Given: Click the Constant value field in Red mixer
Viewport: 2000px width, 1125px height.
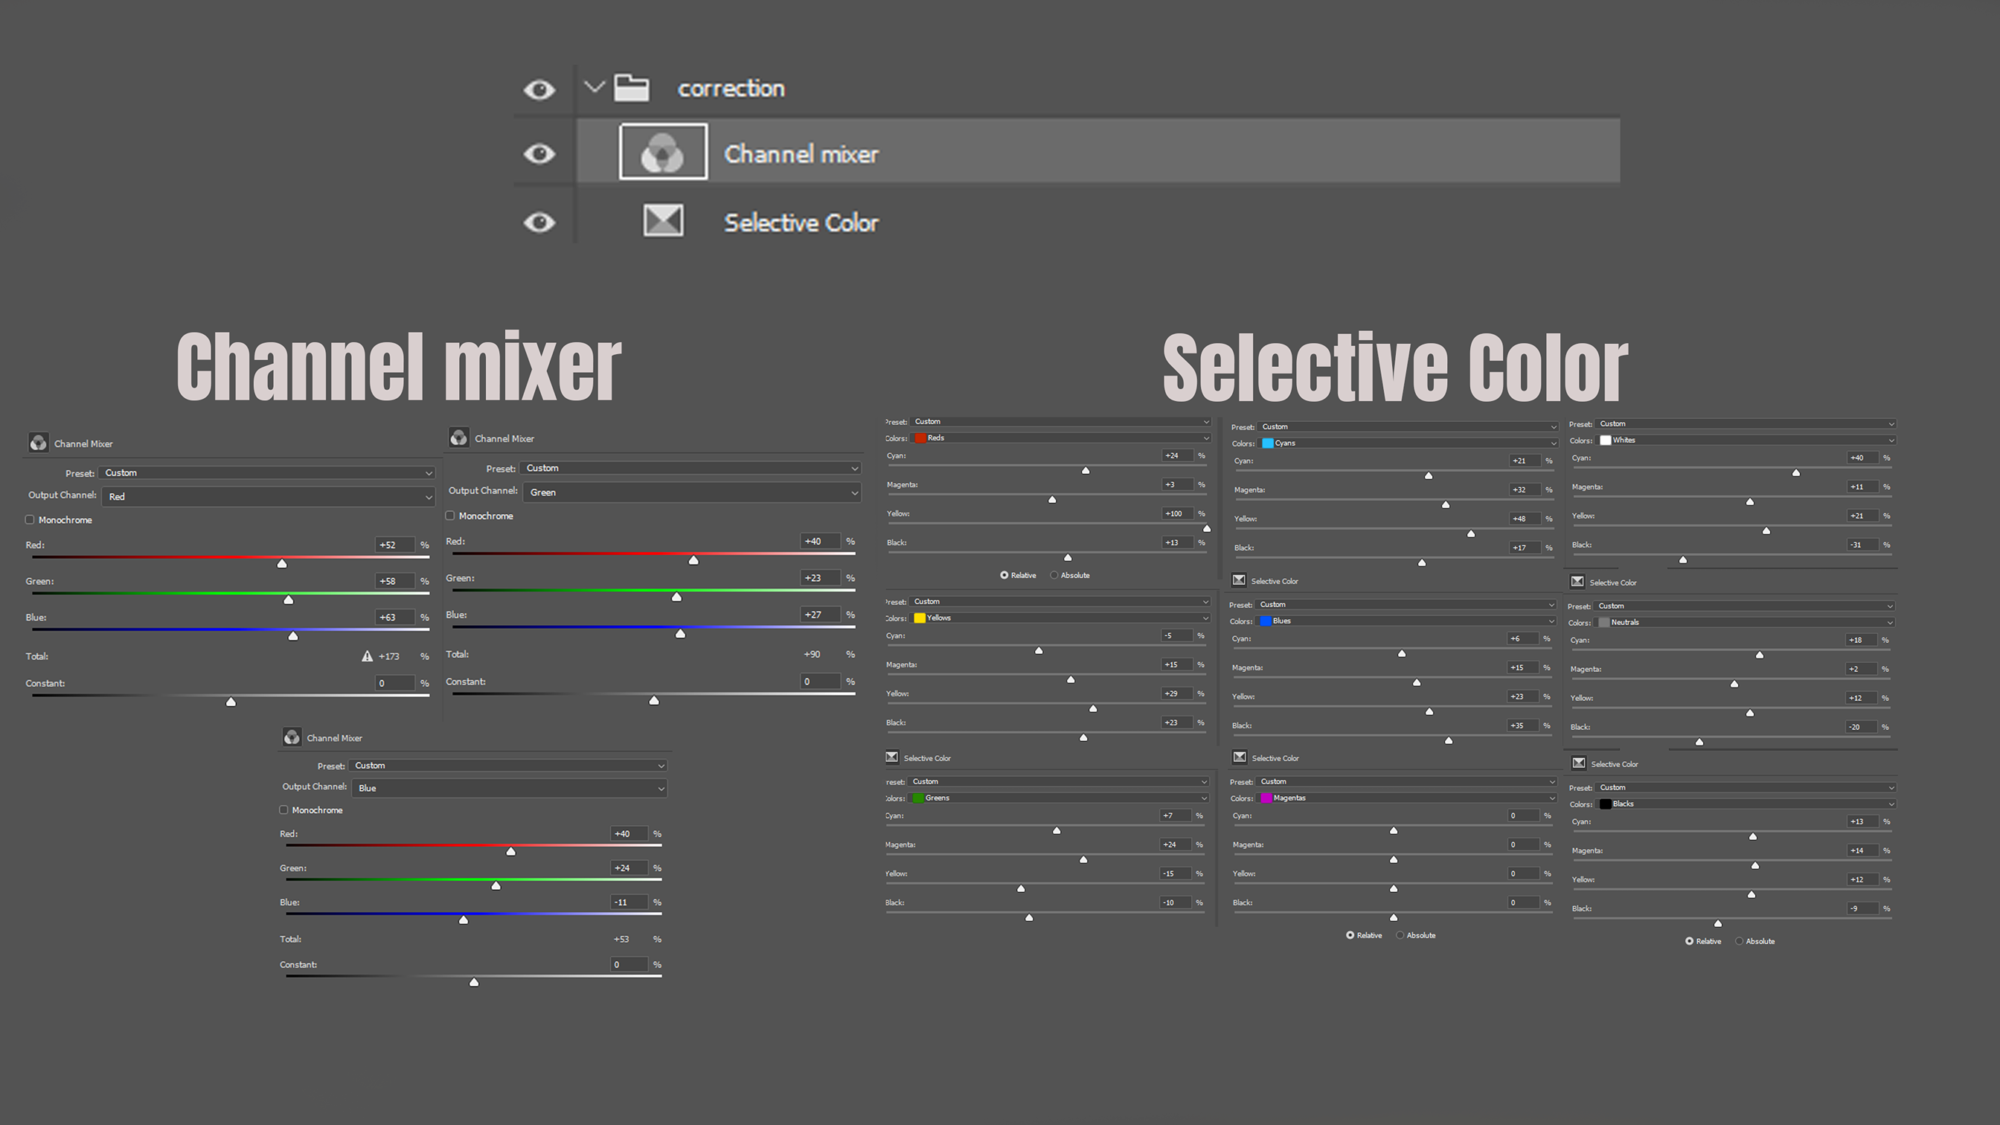Looking at the screenshot, I should [x=397, y=683].
